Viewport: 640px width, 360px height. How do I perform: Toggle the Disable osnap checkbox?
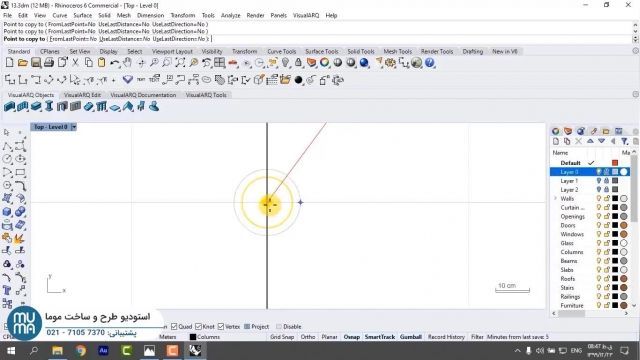click(x=279, y=327)
